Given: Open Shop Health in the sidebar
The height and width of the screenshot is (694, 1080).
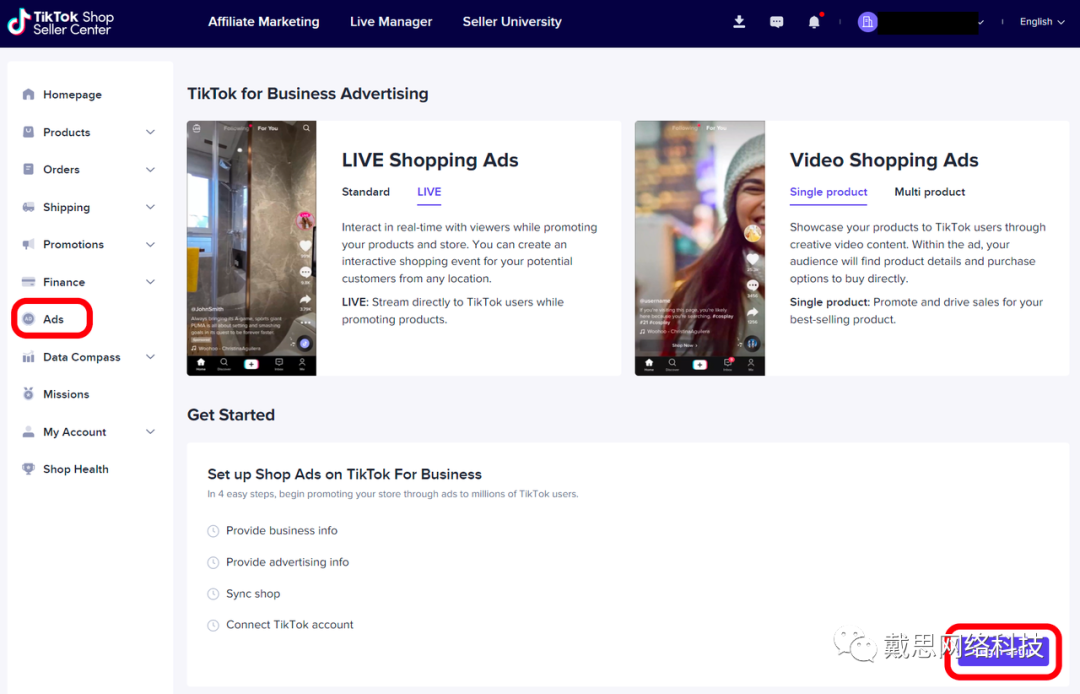Looking at the screenshot, I should coord(76,469).
